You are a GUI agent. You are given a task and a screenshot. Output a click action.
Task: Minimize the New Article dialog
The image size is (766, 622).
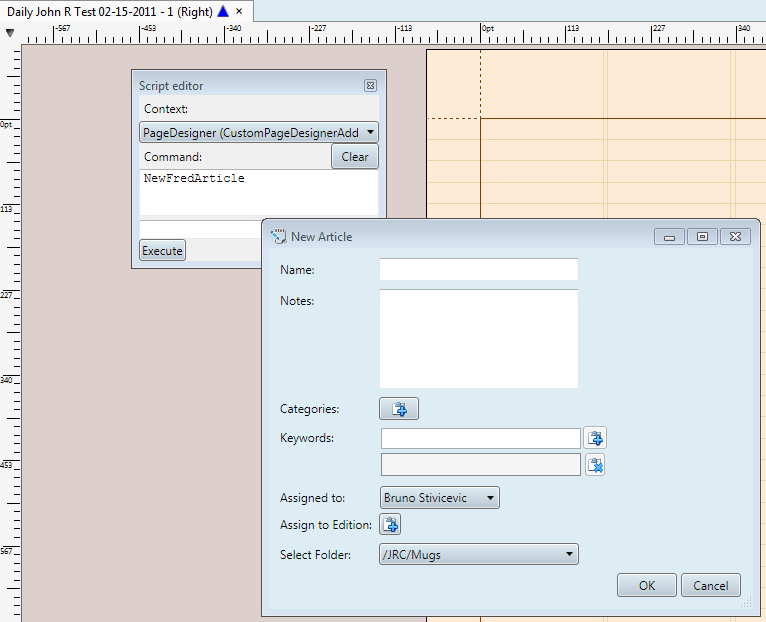[x=669, y=237]
